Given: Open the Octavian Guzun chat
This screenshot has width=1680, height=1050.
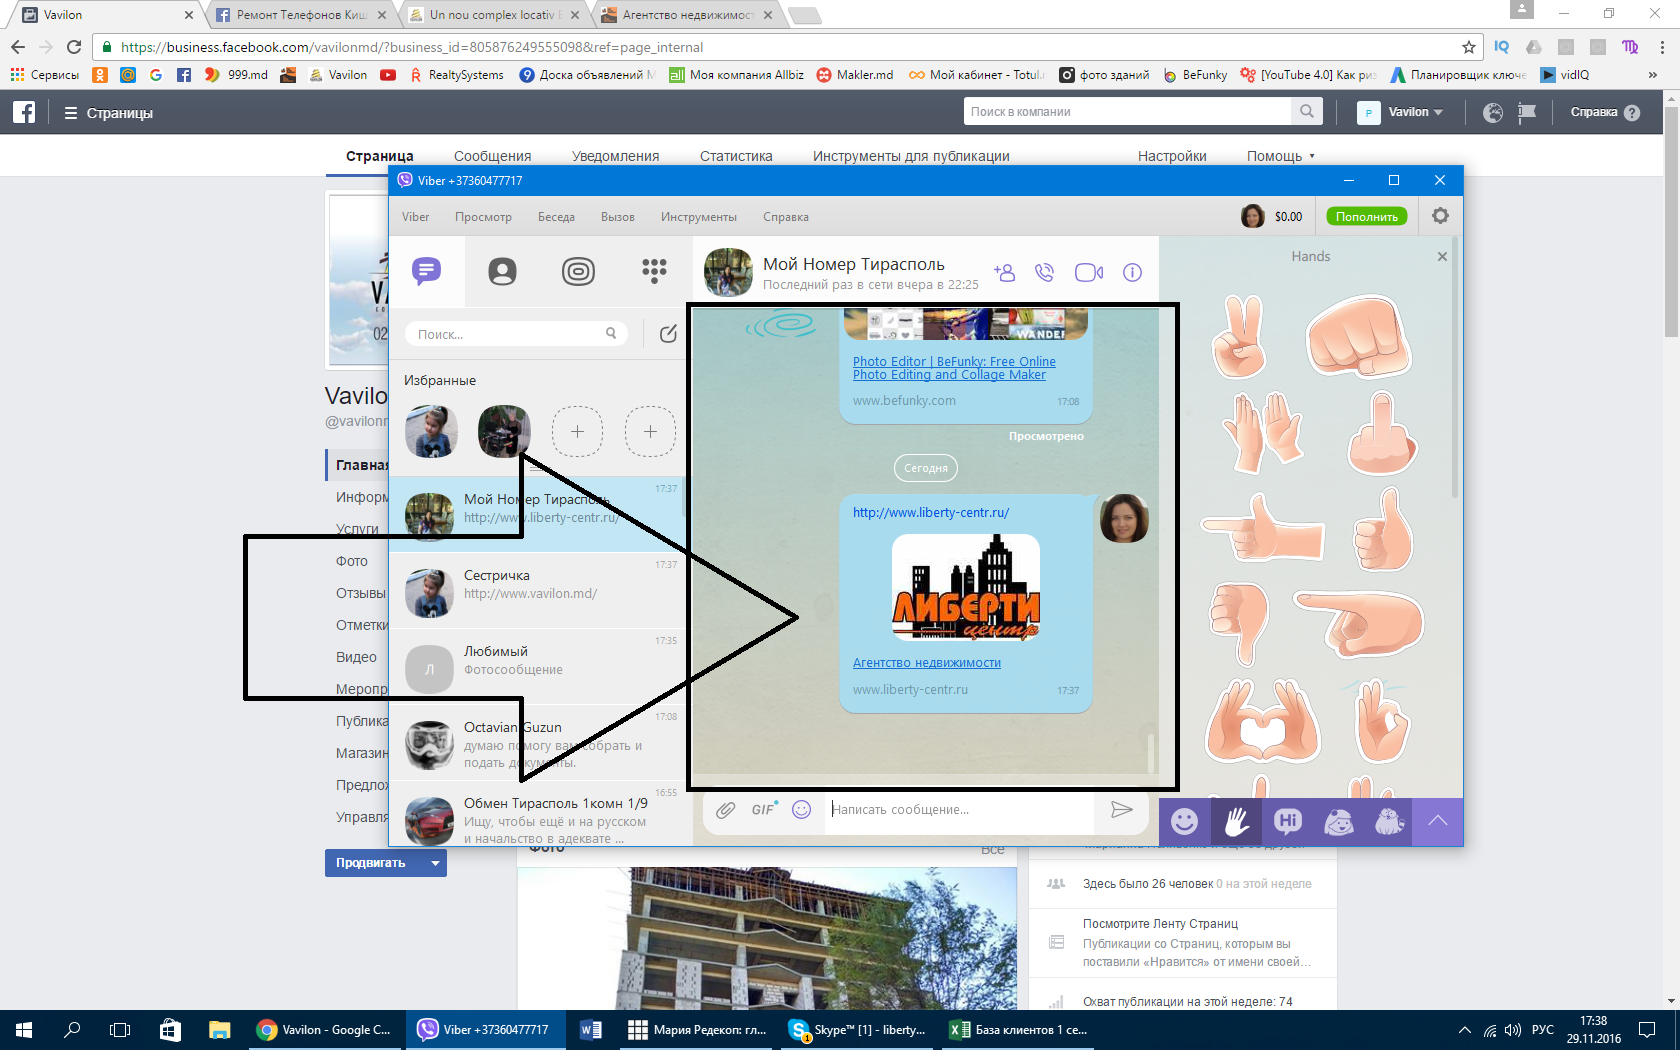Looking at the screenshot, I should (x=538, y=743).
